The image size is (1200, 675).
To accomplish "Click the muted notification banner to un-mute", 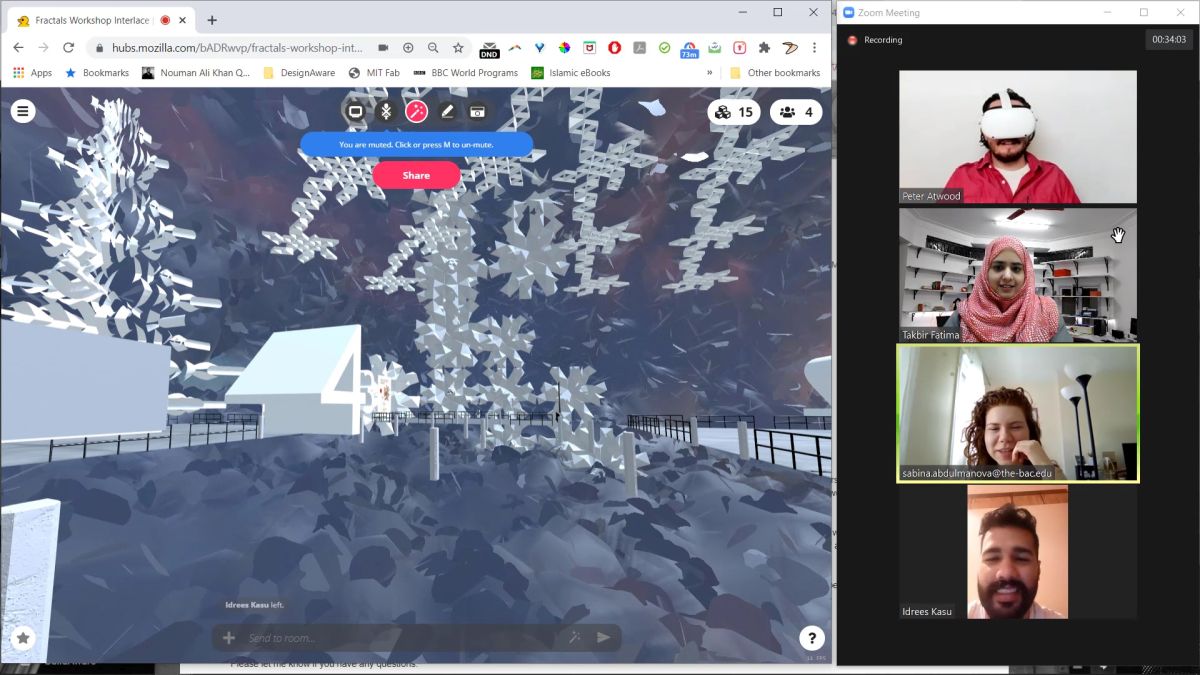I will (x=416, y=145).
